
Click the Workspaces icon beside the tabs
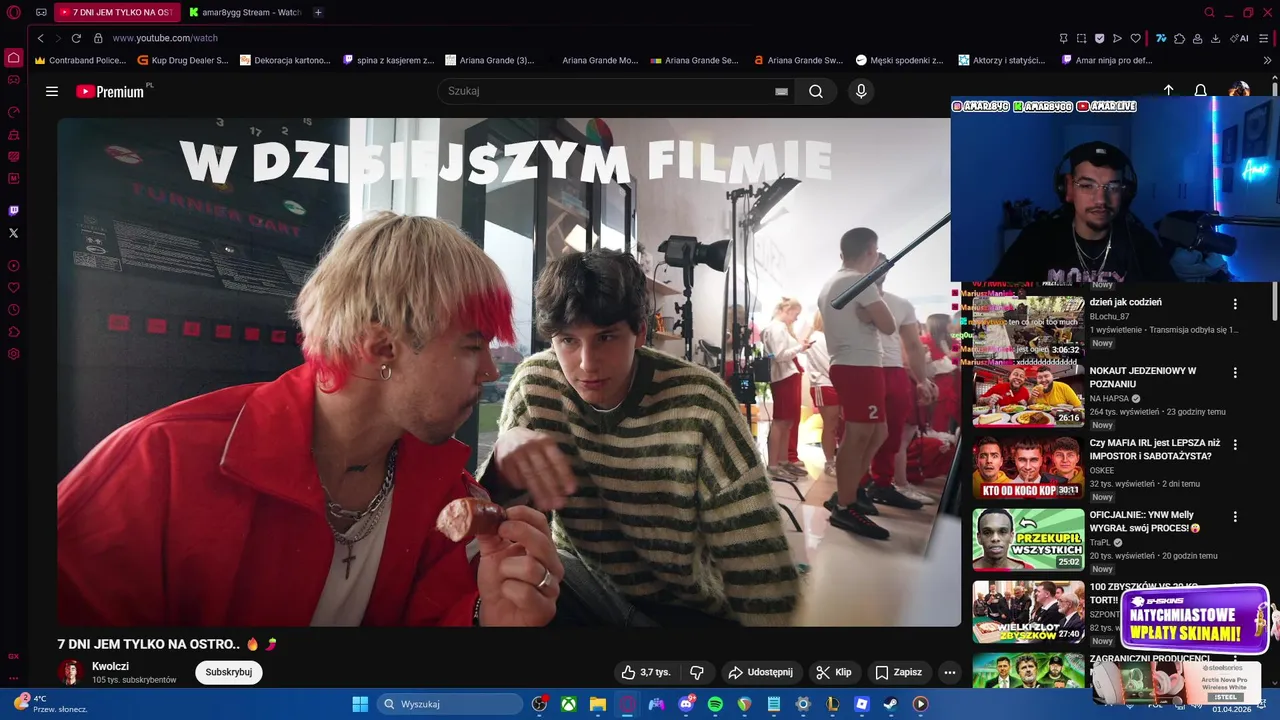(x=41, y=12)
